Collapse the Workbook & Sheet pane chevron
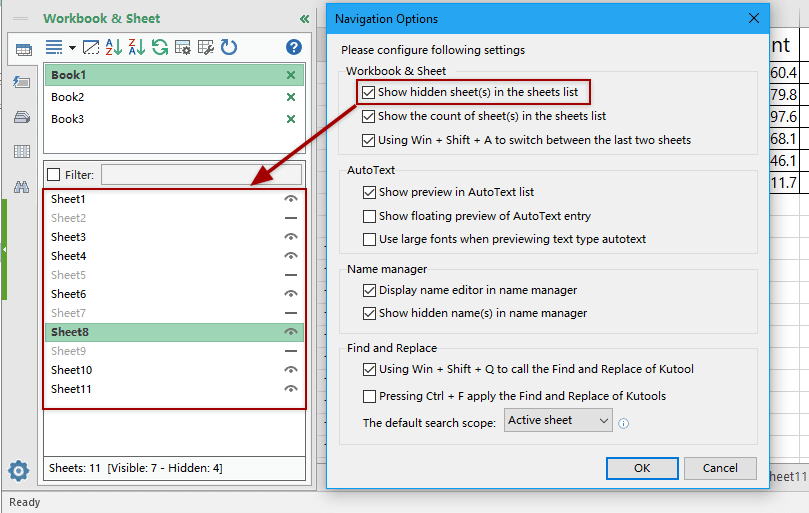809x513 pixels. [304, 18]
